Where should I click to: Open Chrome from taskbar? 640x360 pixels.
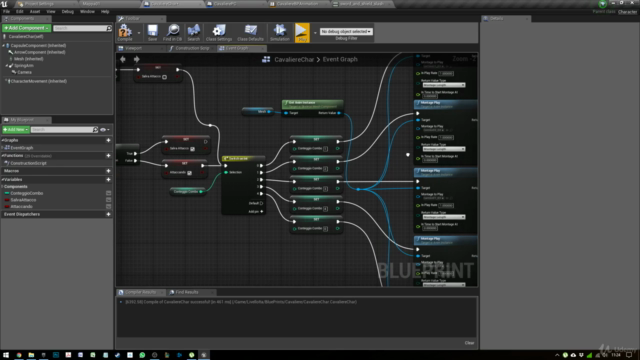click(18, 355)
